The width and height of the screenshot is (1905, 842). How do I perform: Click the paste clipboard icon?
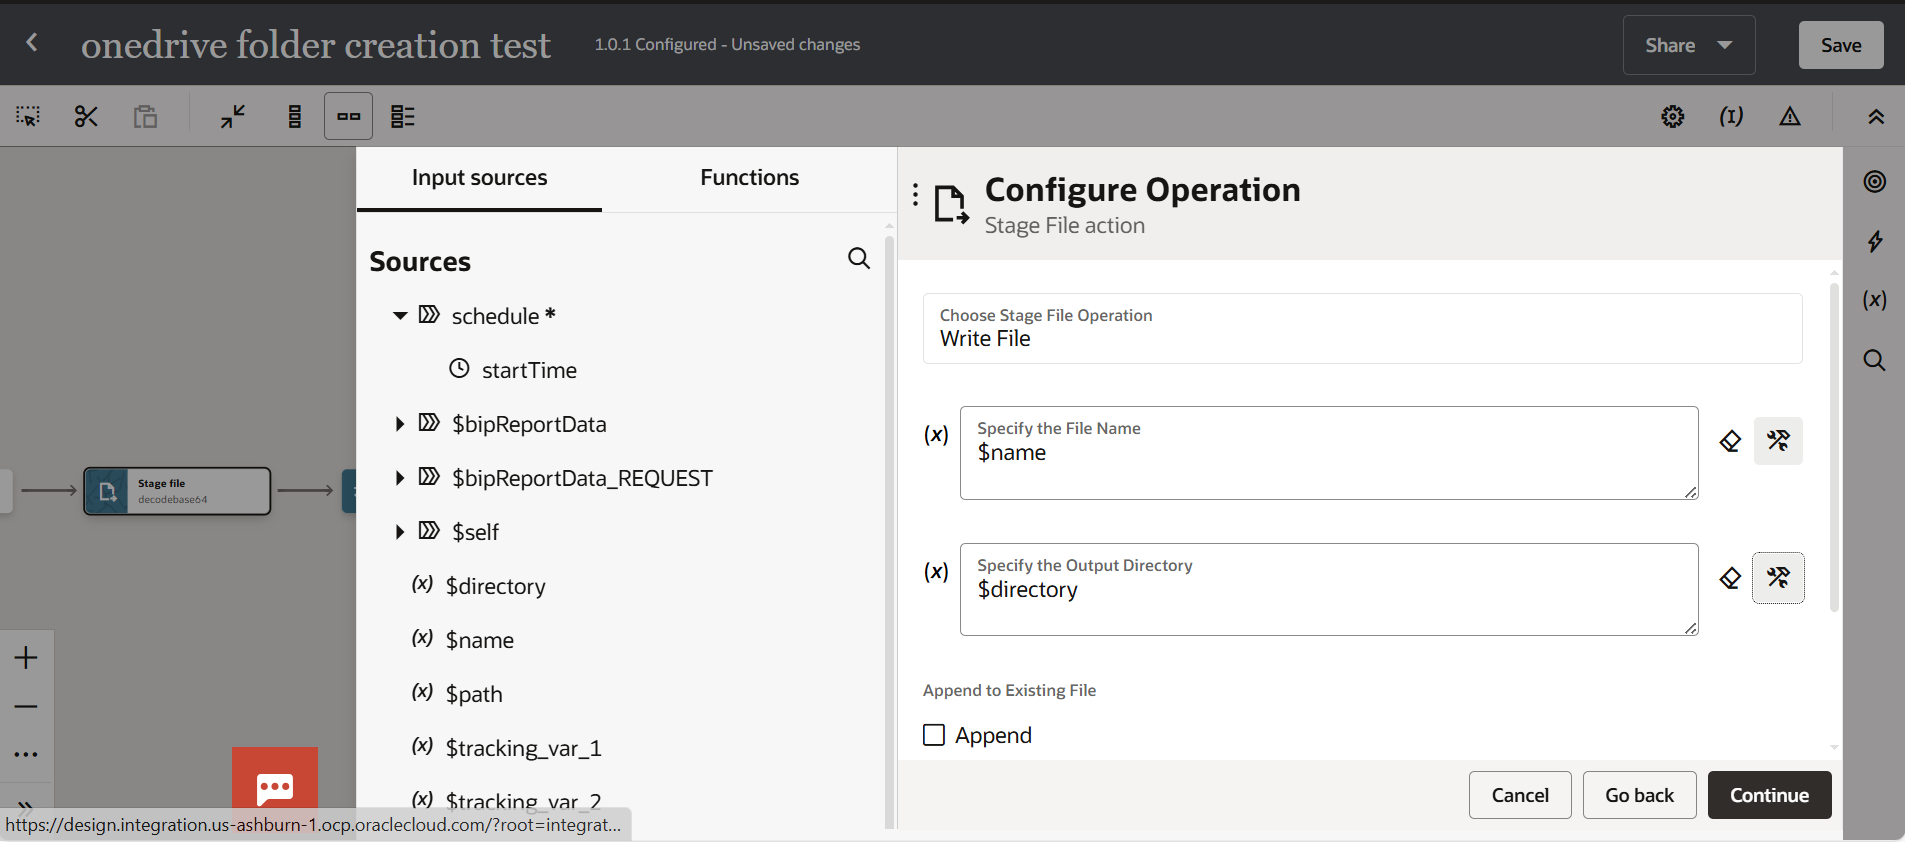145,117
